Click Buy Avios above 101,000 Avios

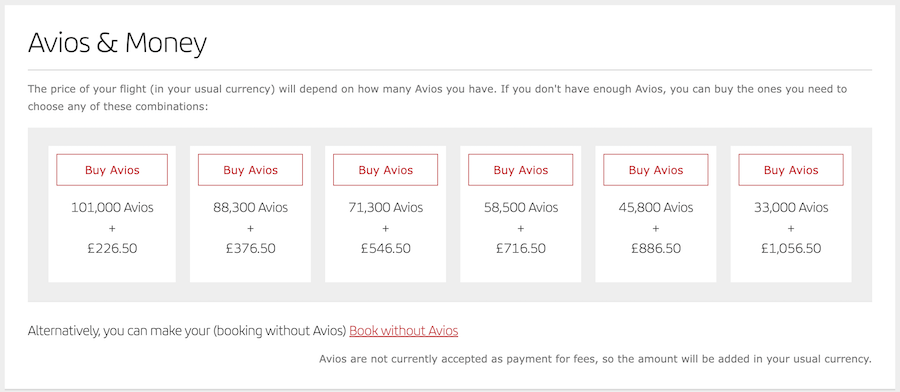(112, 170)
